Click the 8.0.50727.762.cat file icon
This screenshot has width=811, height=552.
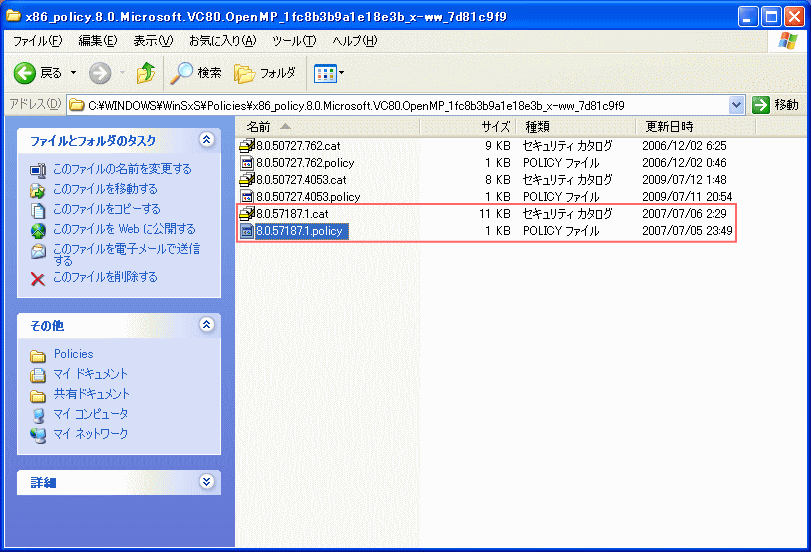pos(247,146)
